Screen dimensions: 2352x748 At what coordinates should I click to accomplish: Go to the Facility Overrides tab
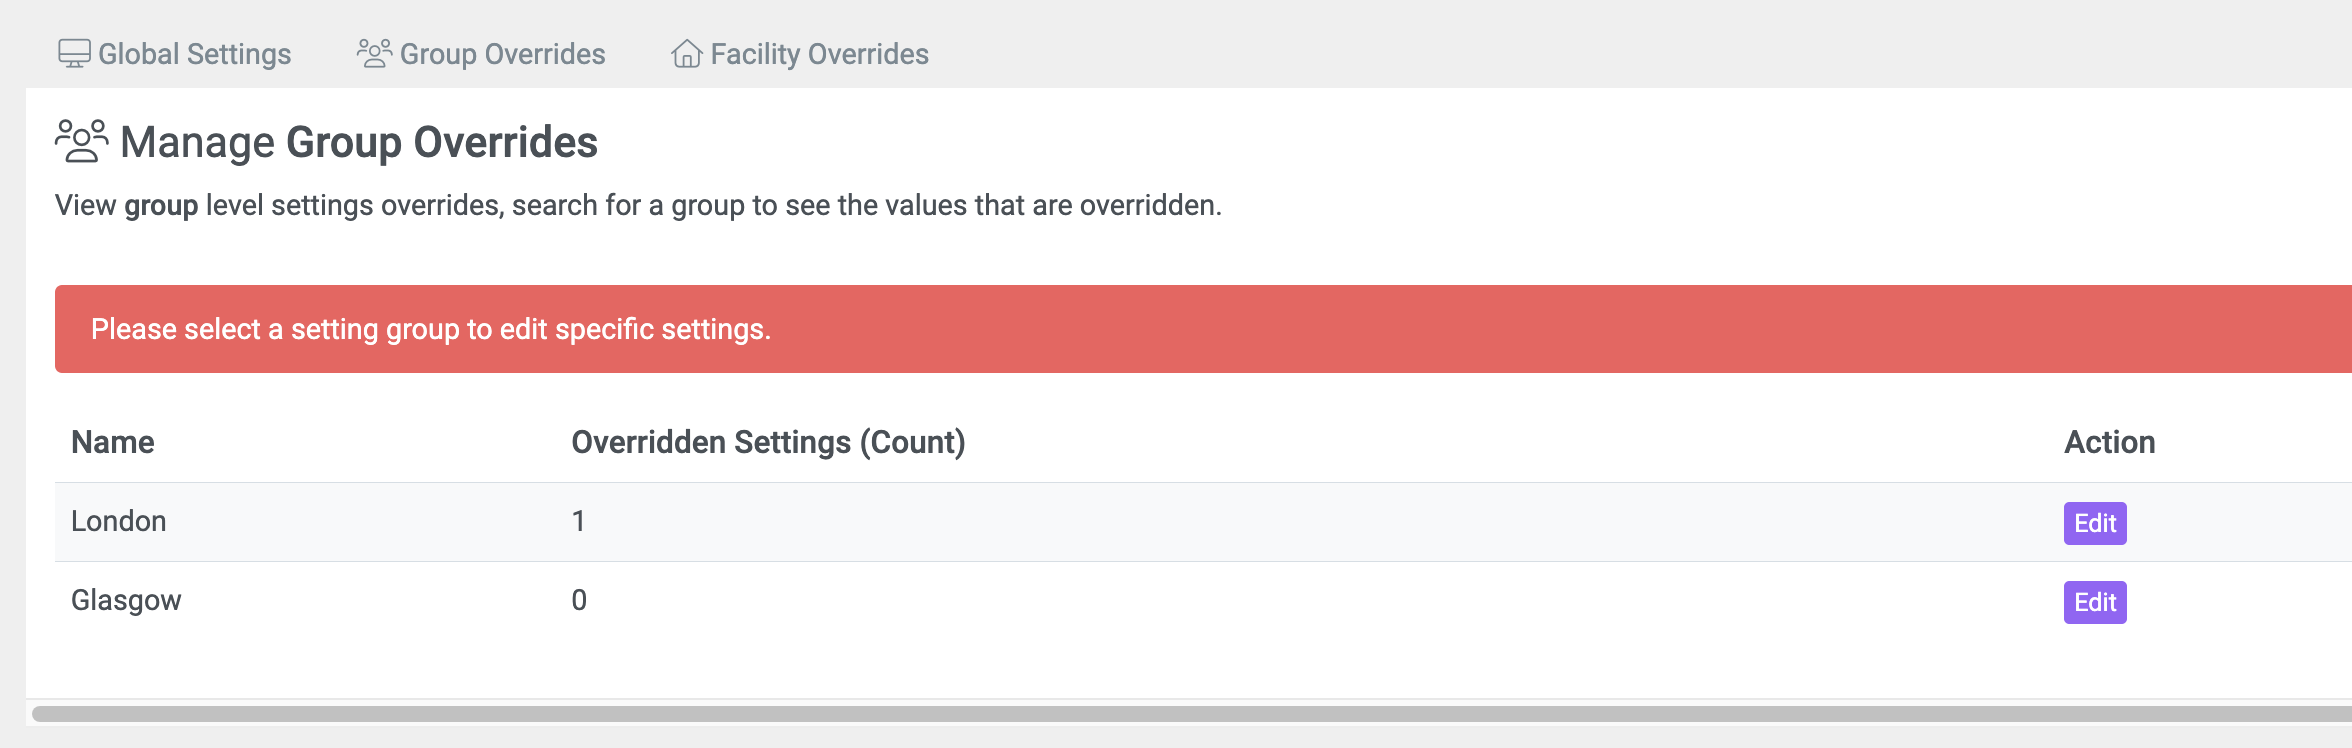click(x=799, y=54)
